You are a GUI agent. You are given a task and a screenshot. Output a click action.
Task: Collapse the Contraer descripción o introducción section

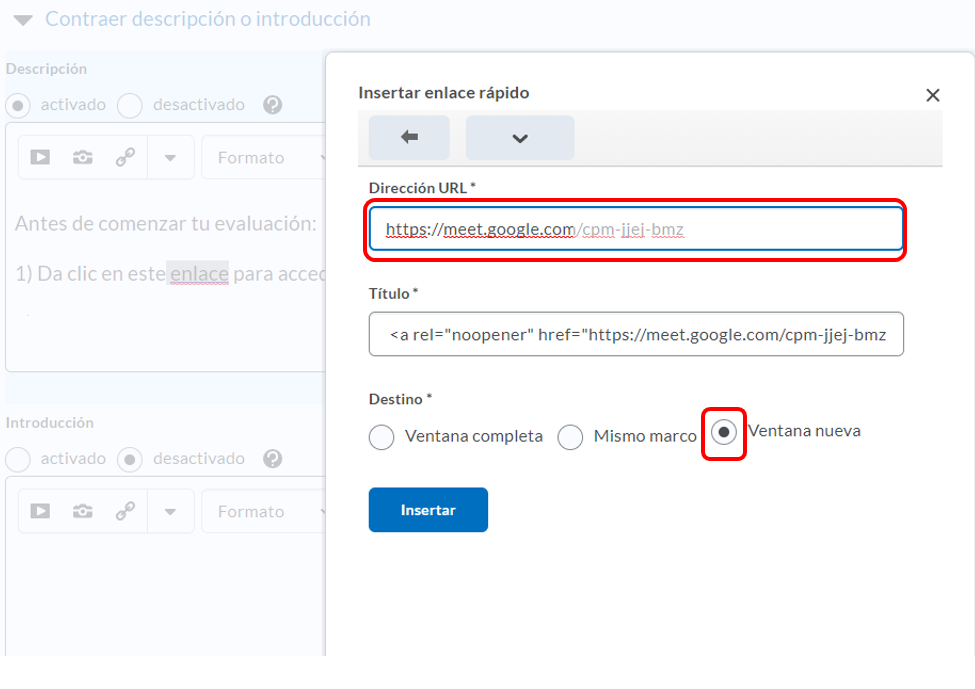24,20
